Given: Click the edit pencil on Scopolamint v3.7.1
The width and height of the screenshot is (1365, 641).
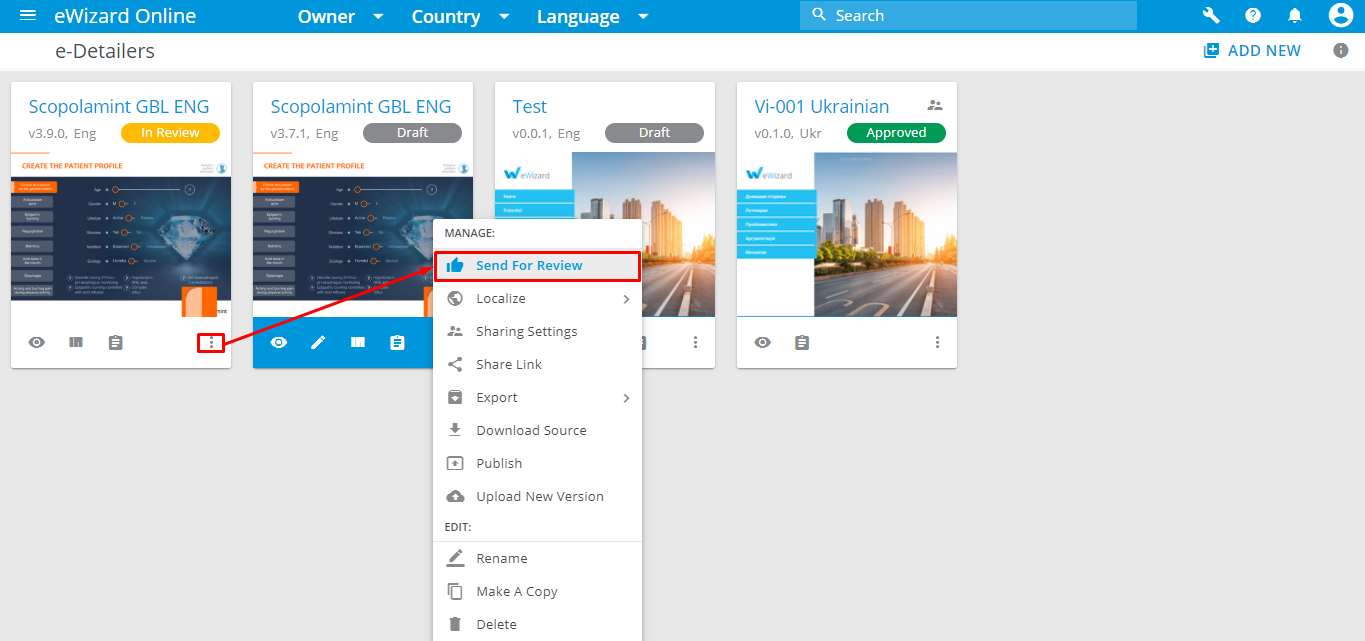Looking at the screenshot, I should pos(318,343).
